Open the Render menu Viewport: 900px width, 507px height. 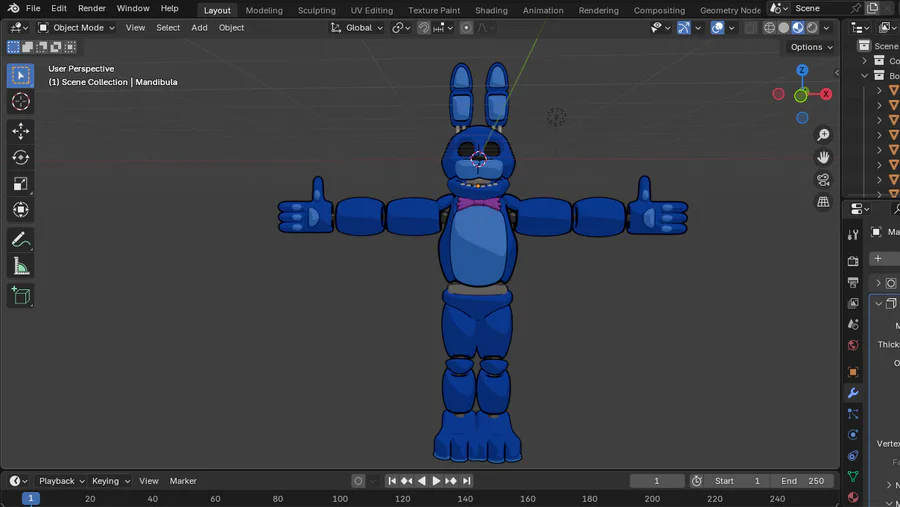pos(92,8)
